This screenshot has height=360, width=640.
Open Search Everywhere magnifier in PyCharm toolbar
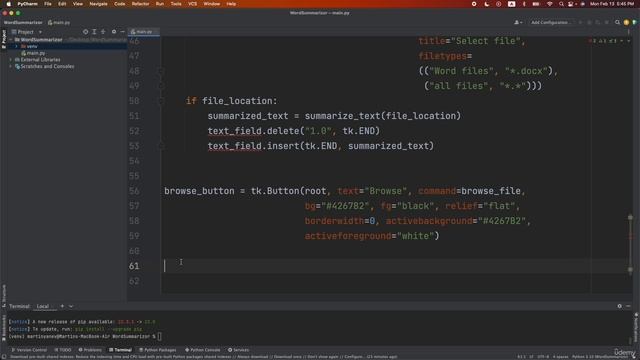(x=618, y=22)
